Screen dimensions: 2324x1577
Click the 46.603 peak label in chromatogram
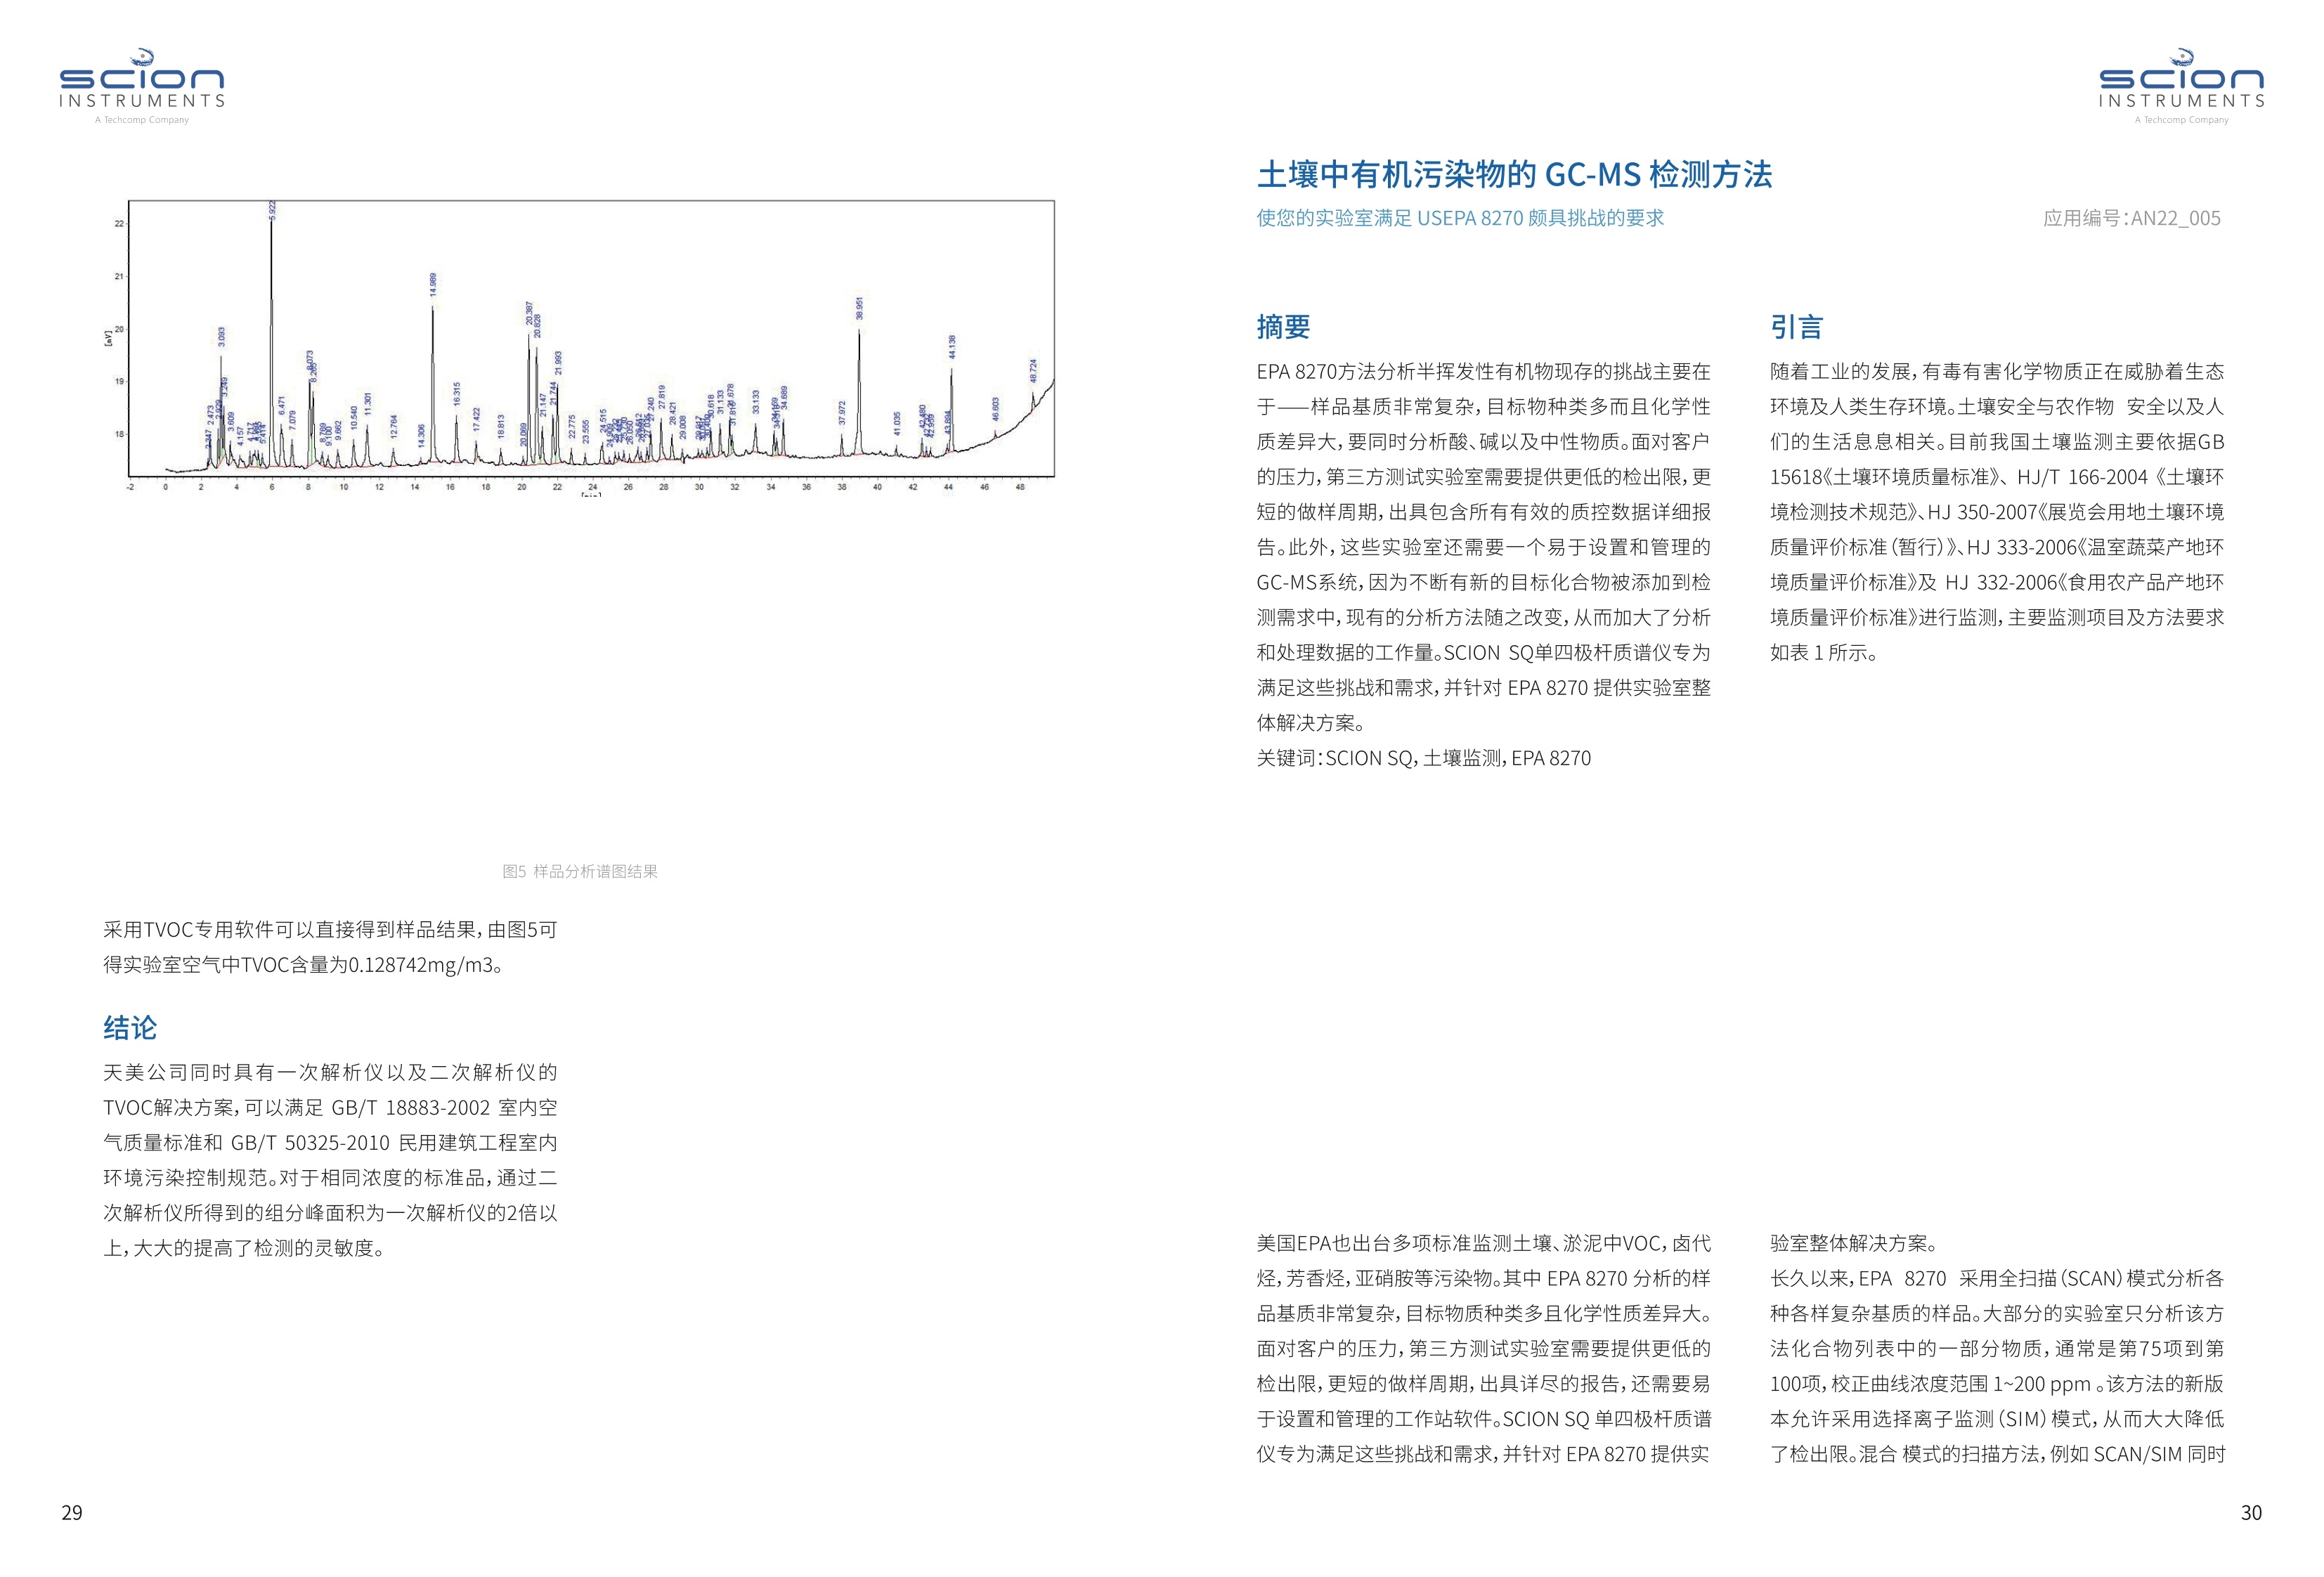click(x=995, y=409)
